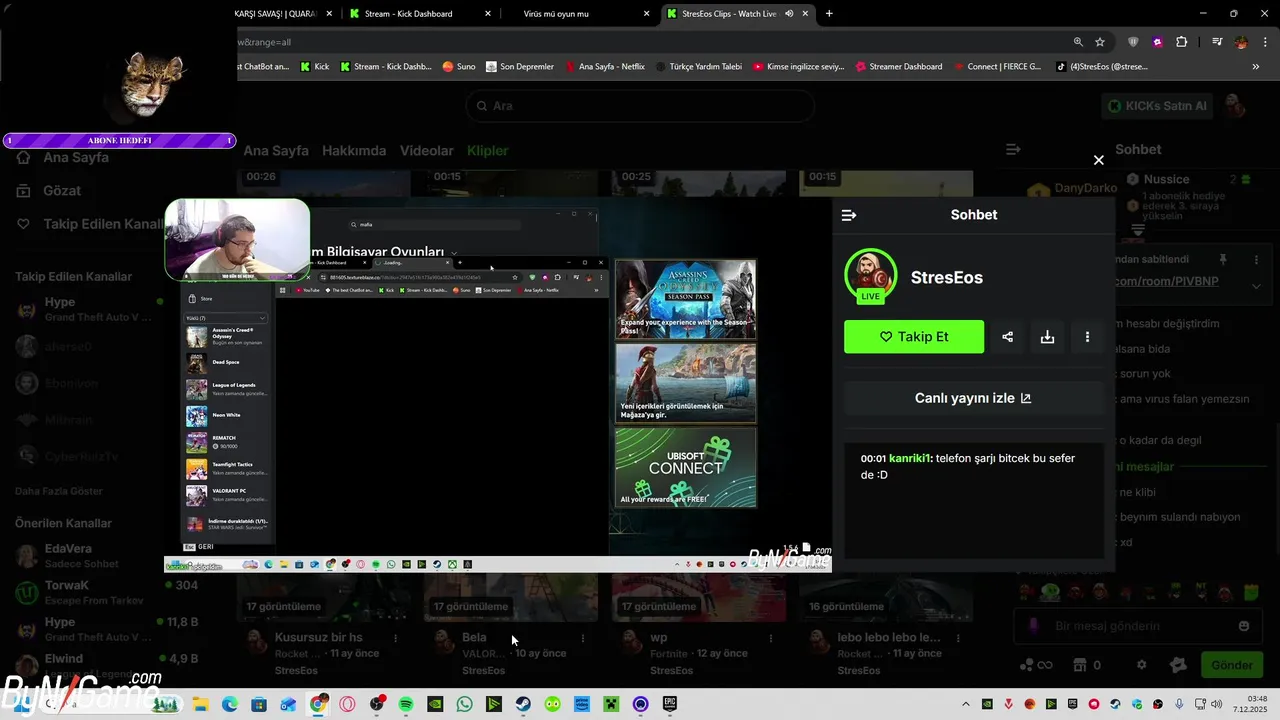The height and width of the screenshot is (720, 1280).
Task: Open the Son Depremler bookmark
Action: click(x=520, y=67)
